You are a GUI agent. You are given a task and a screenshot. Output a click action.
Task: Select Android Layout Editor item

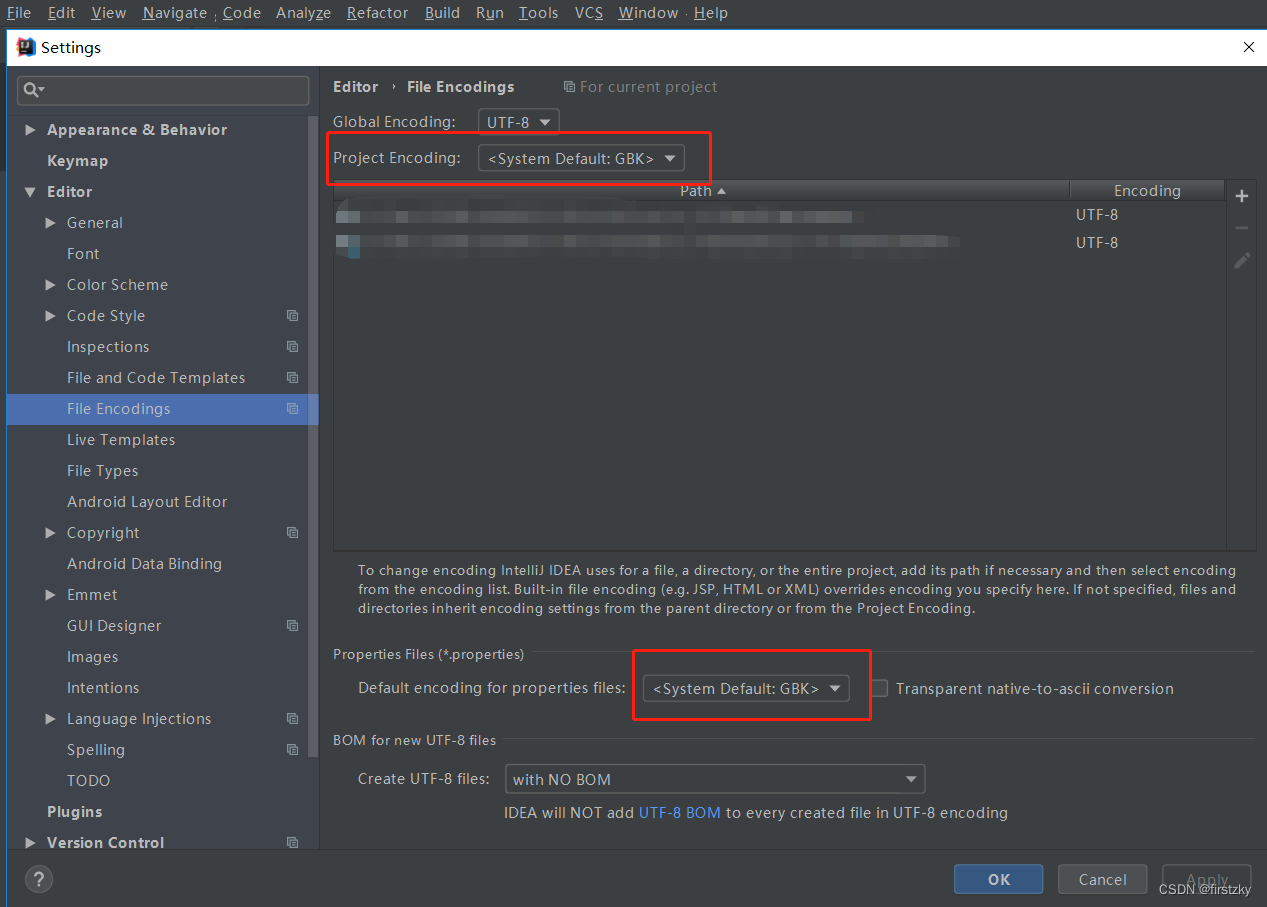[x=147, y=502]
